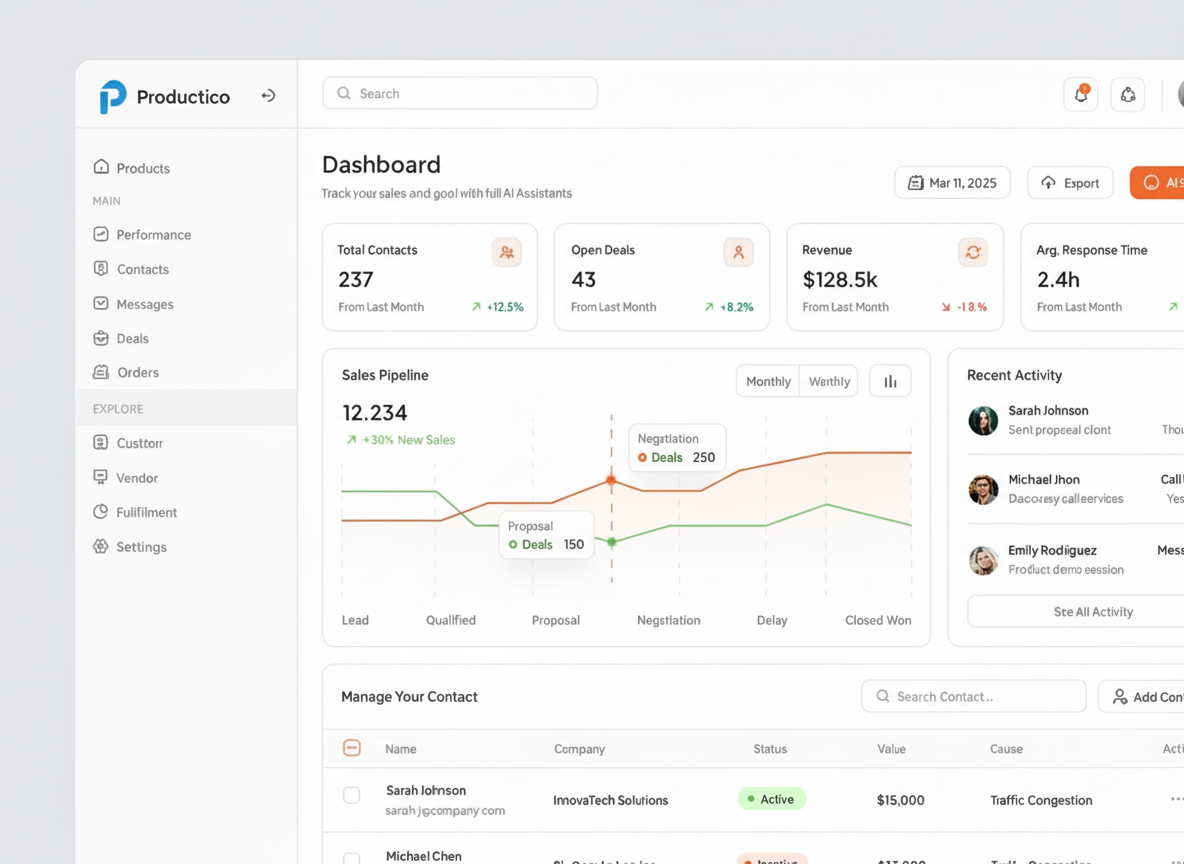Screen dimensions: 1184x864
Task: Switch to the Monthly tab
Action: pyautogui.click(x=768, y=381)
